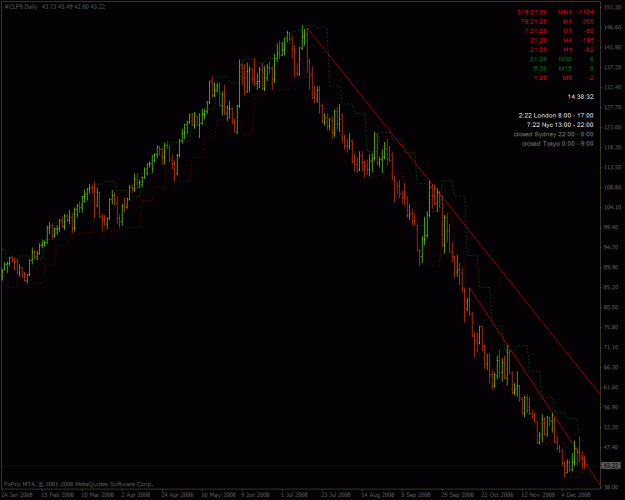This screenshot has width=625, height=500.
Task: Click the 4 Dec 2008 date label
Action: click(x=576, y=495)
